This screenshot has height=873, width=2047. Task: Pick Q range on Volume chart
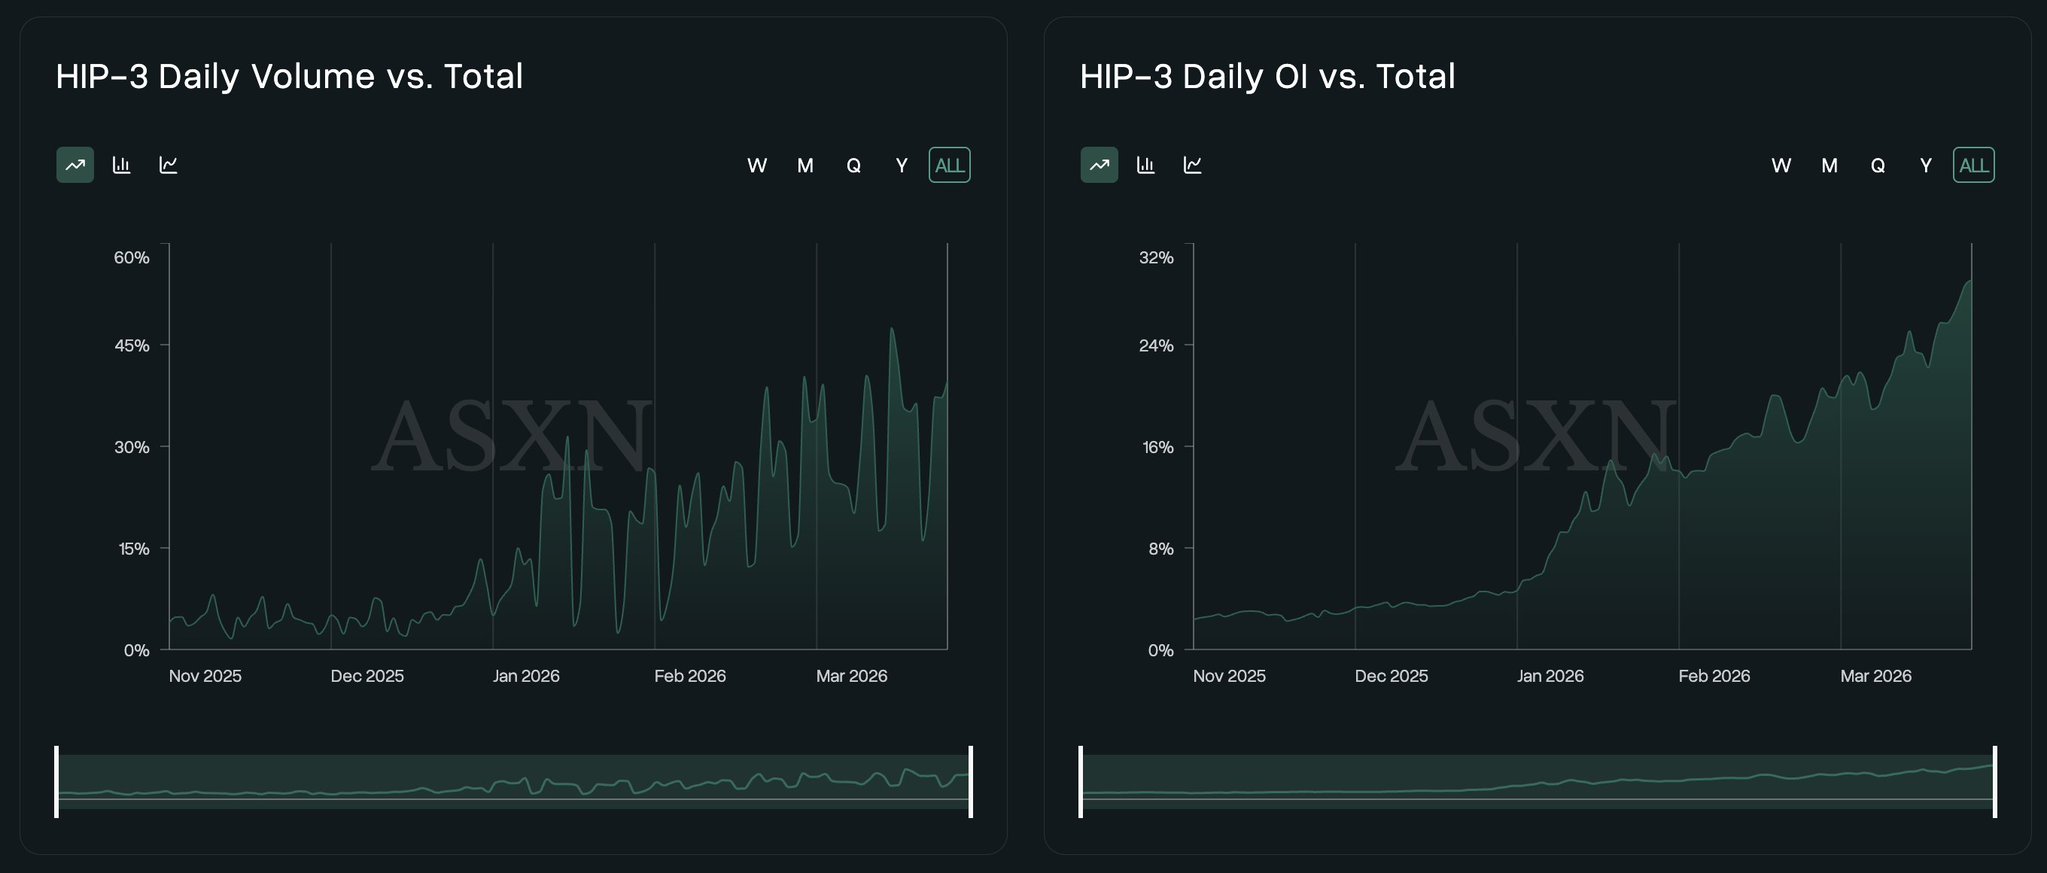coord(853,166)
